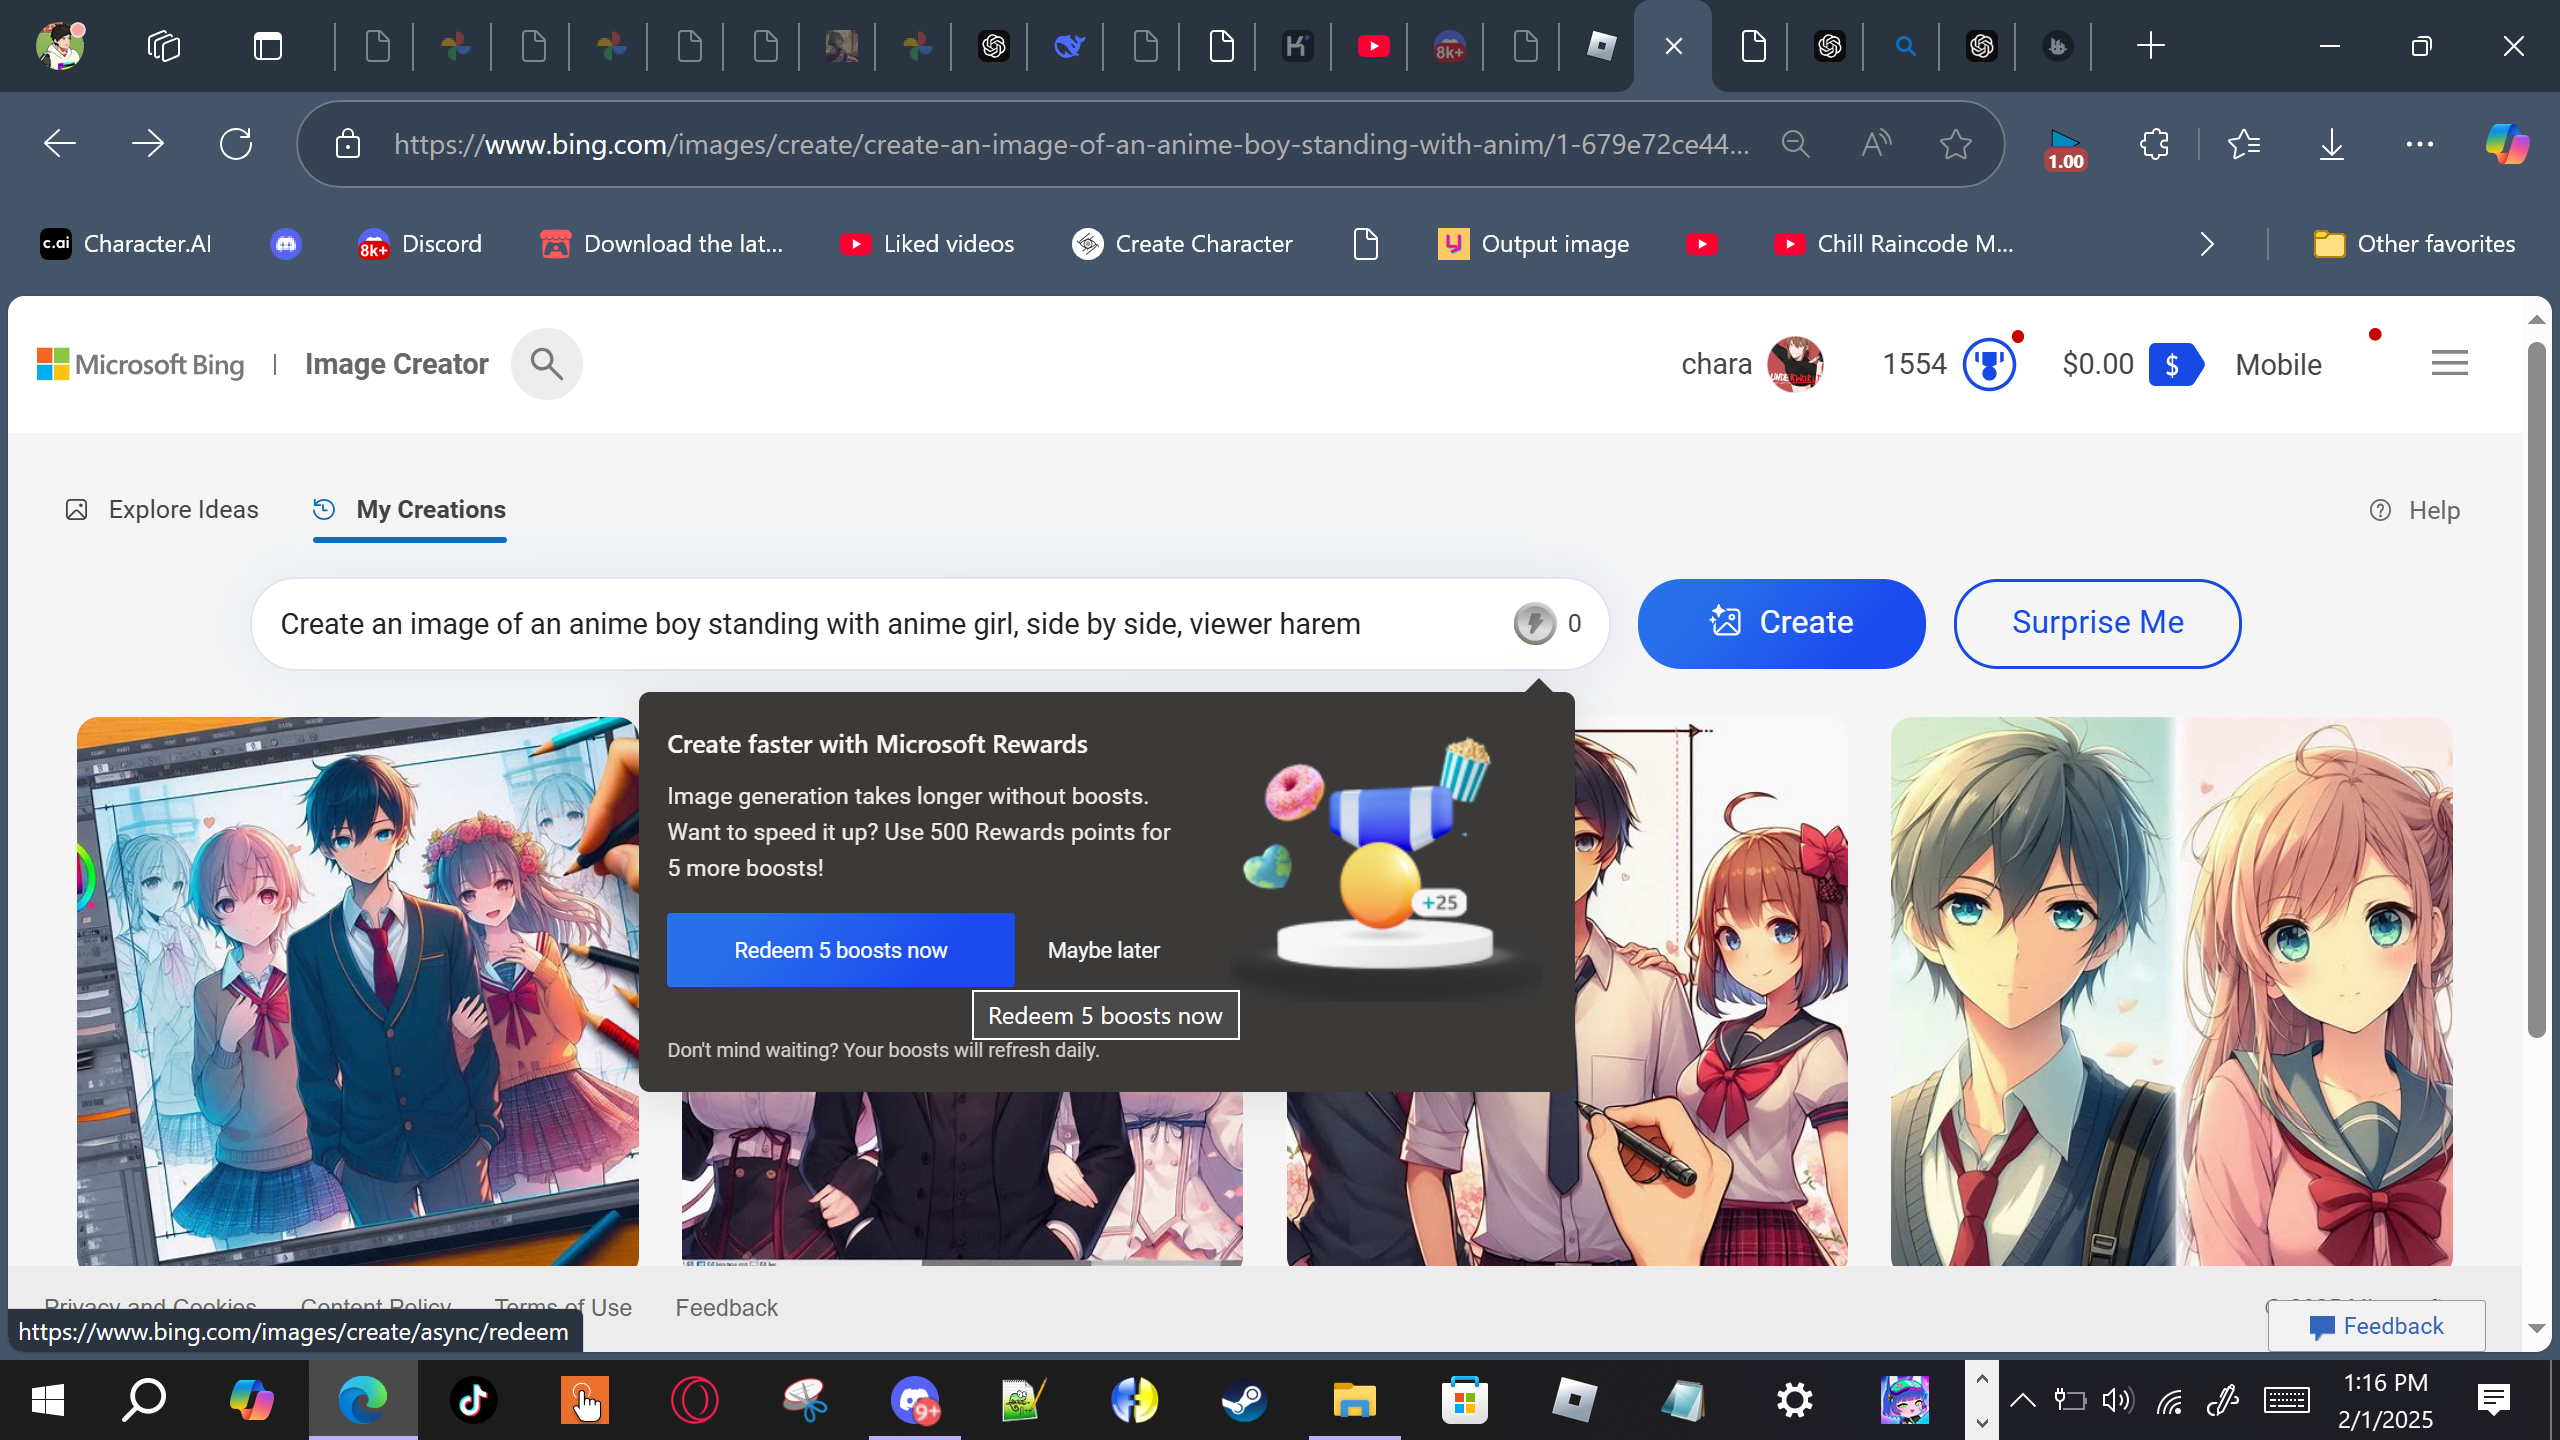Click the Surprise Me button
Viewport: 2560px width, 1440px height.
coord(2097,623)
